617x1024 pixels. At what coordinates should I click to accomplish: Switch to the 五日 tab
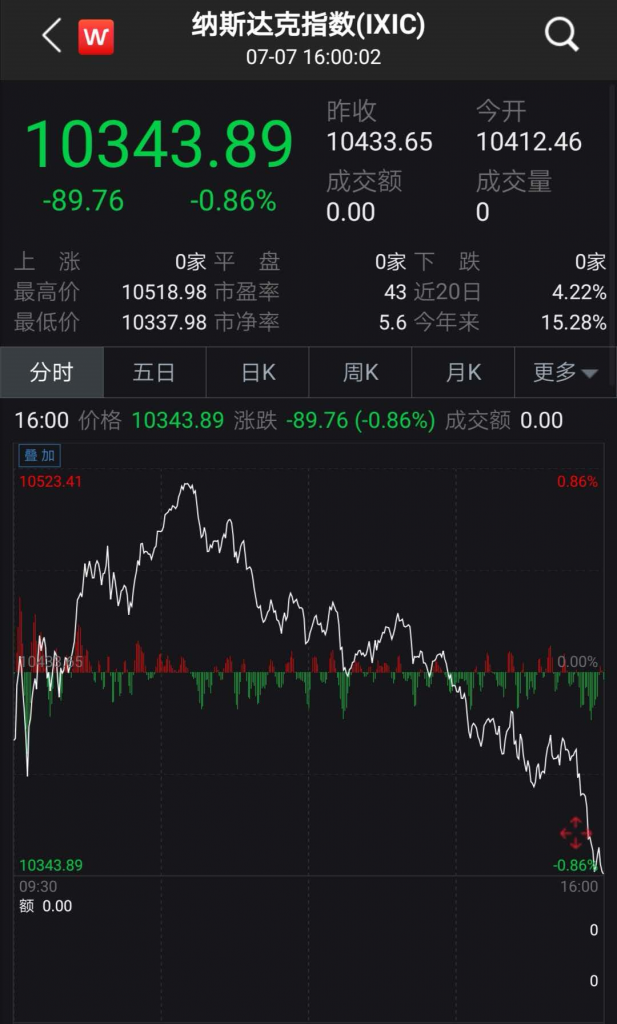tap(154, 372)
